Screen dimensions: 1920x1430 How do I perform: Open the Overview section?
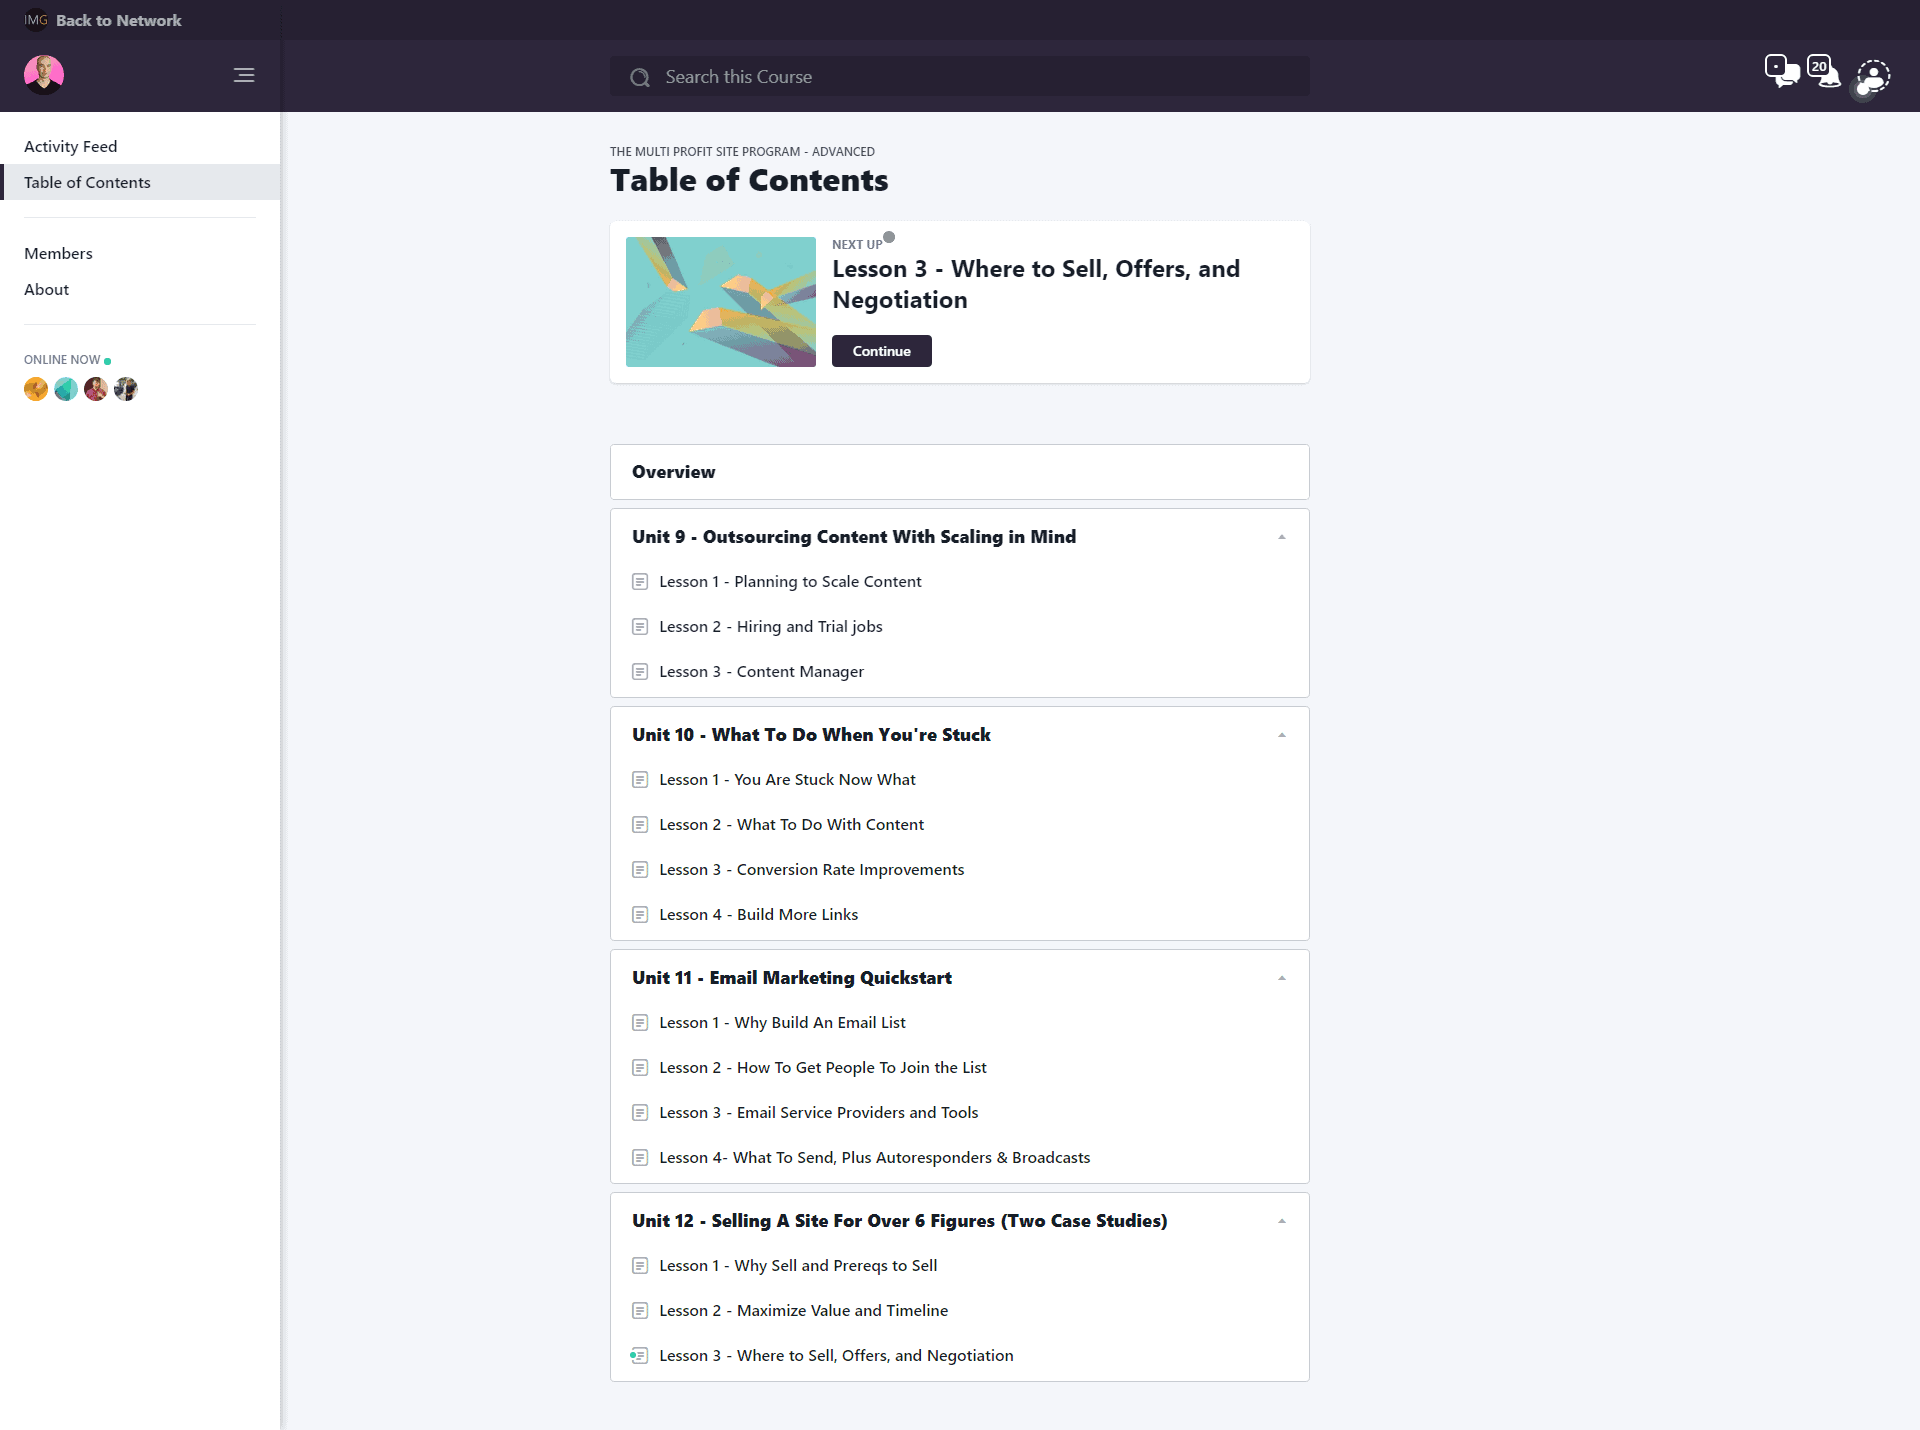coord(673,472)
